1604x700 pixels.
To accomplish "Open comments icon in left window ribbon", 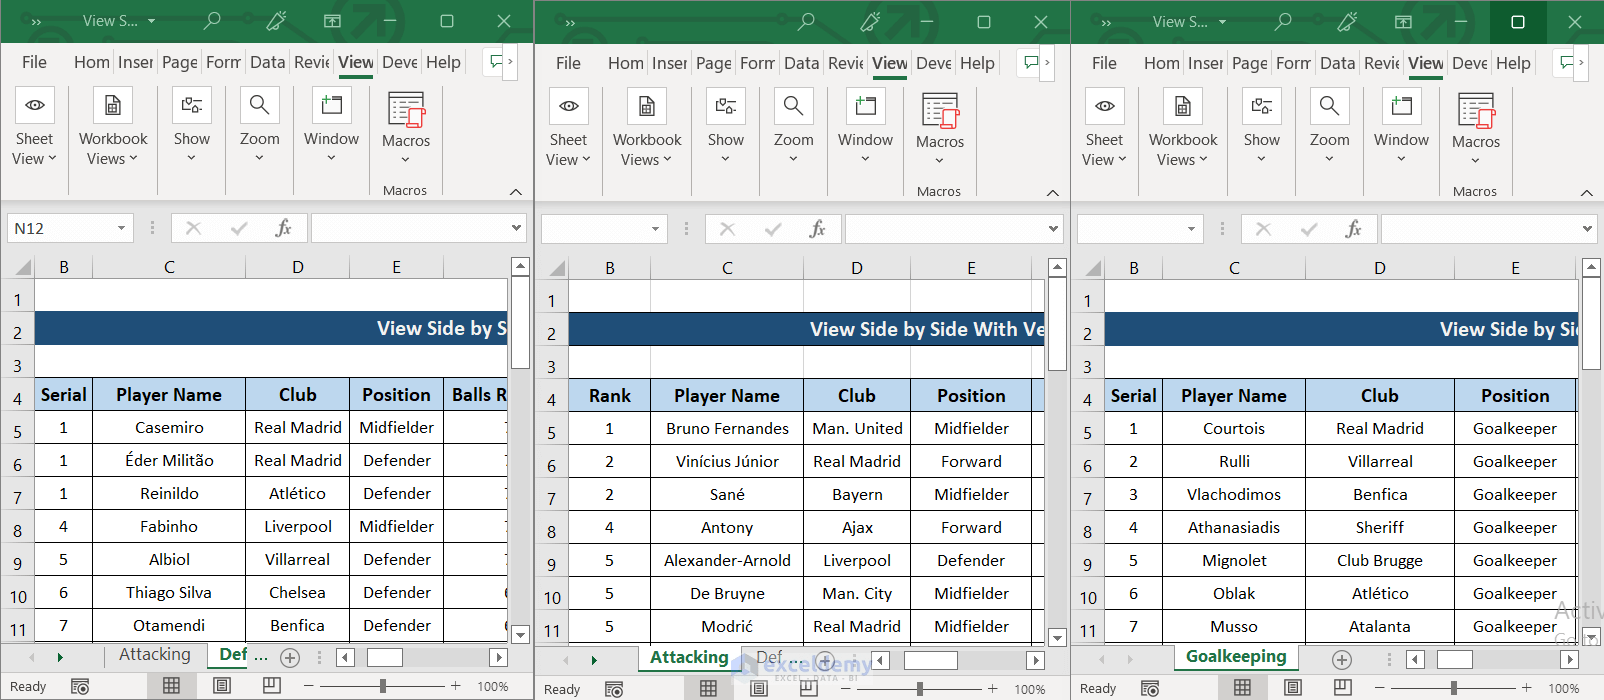I will tap(495, 62).
